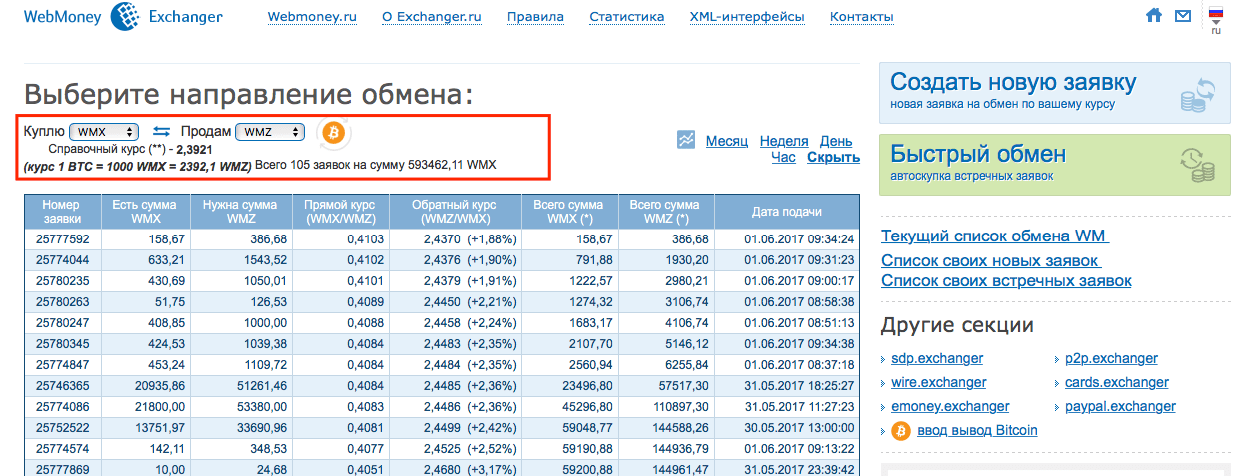
Task: Select order number 25746365
Action: click(x=62, y=385)
